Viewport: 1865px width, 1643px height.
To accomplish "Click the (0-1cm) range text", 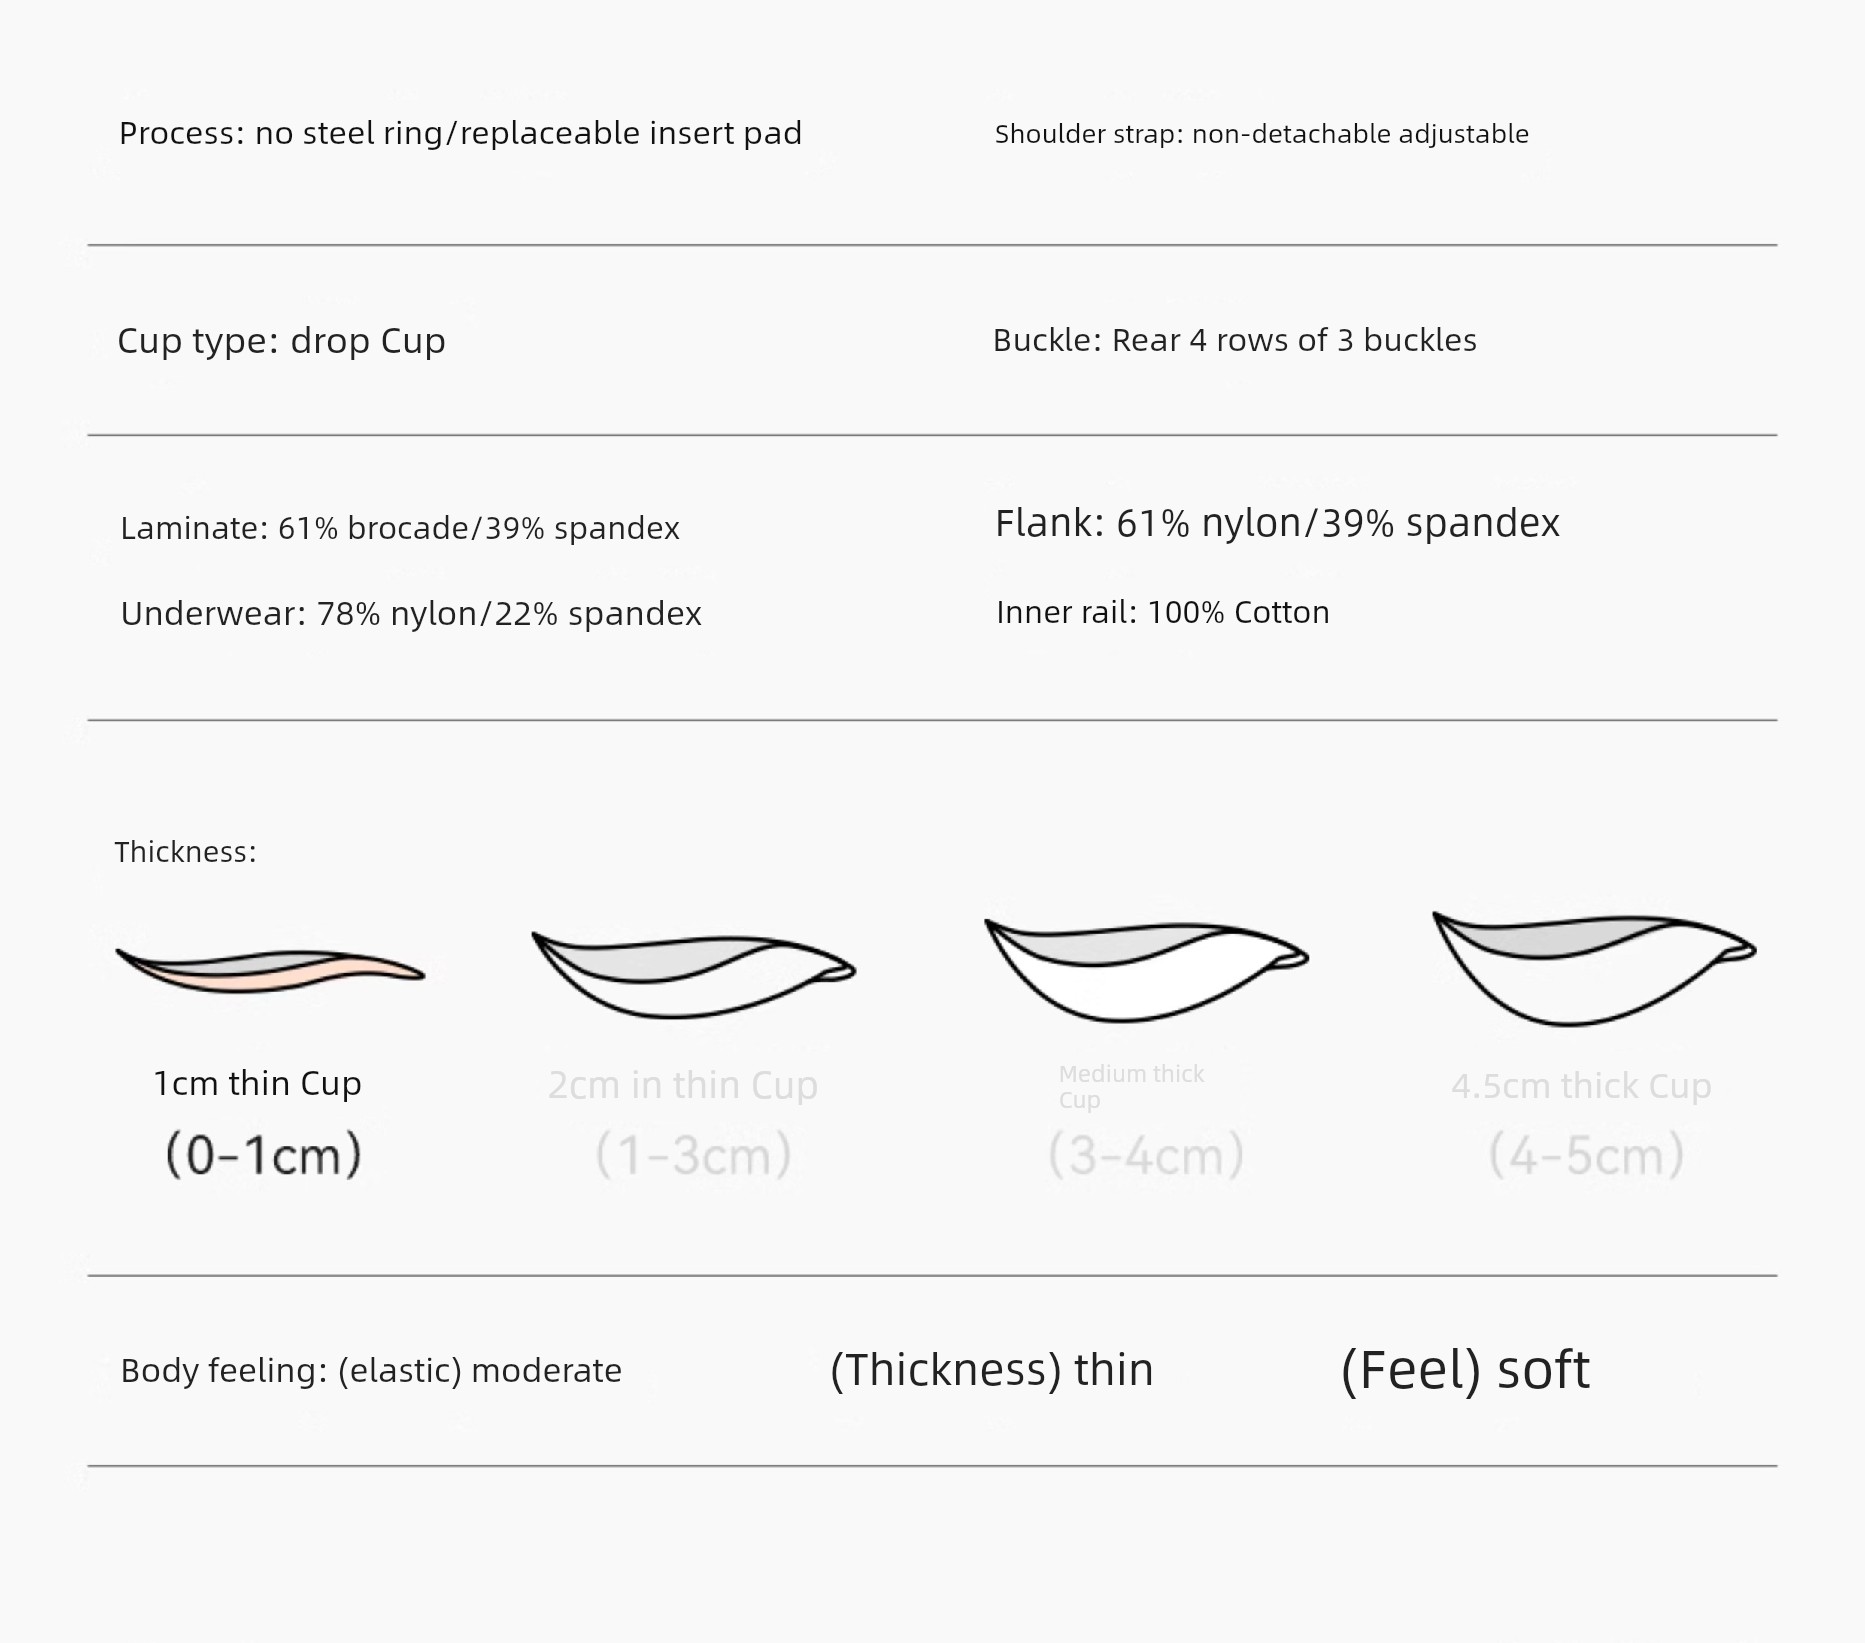I will (x=263, y=1155).
